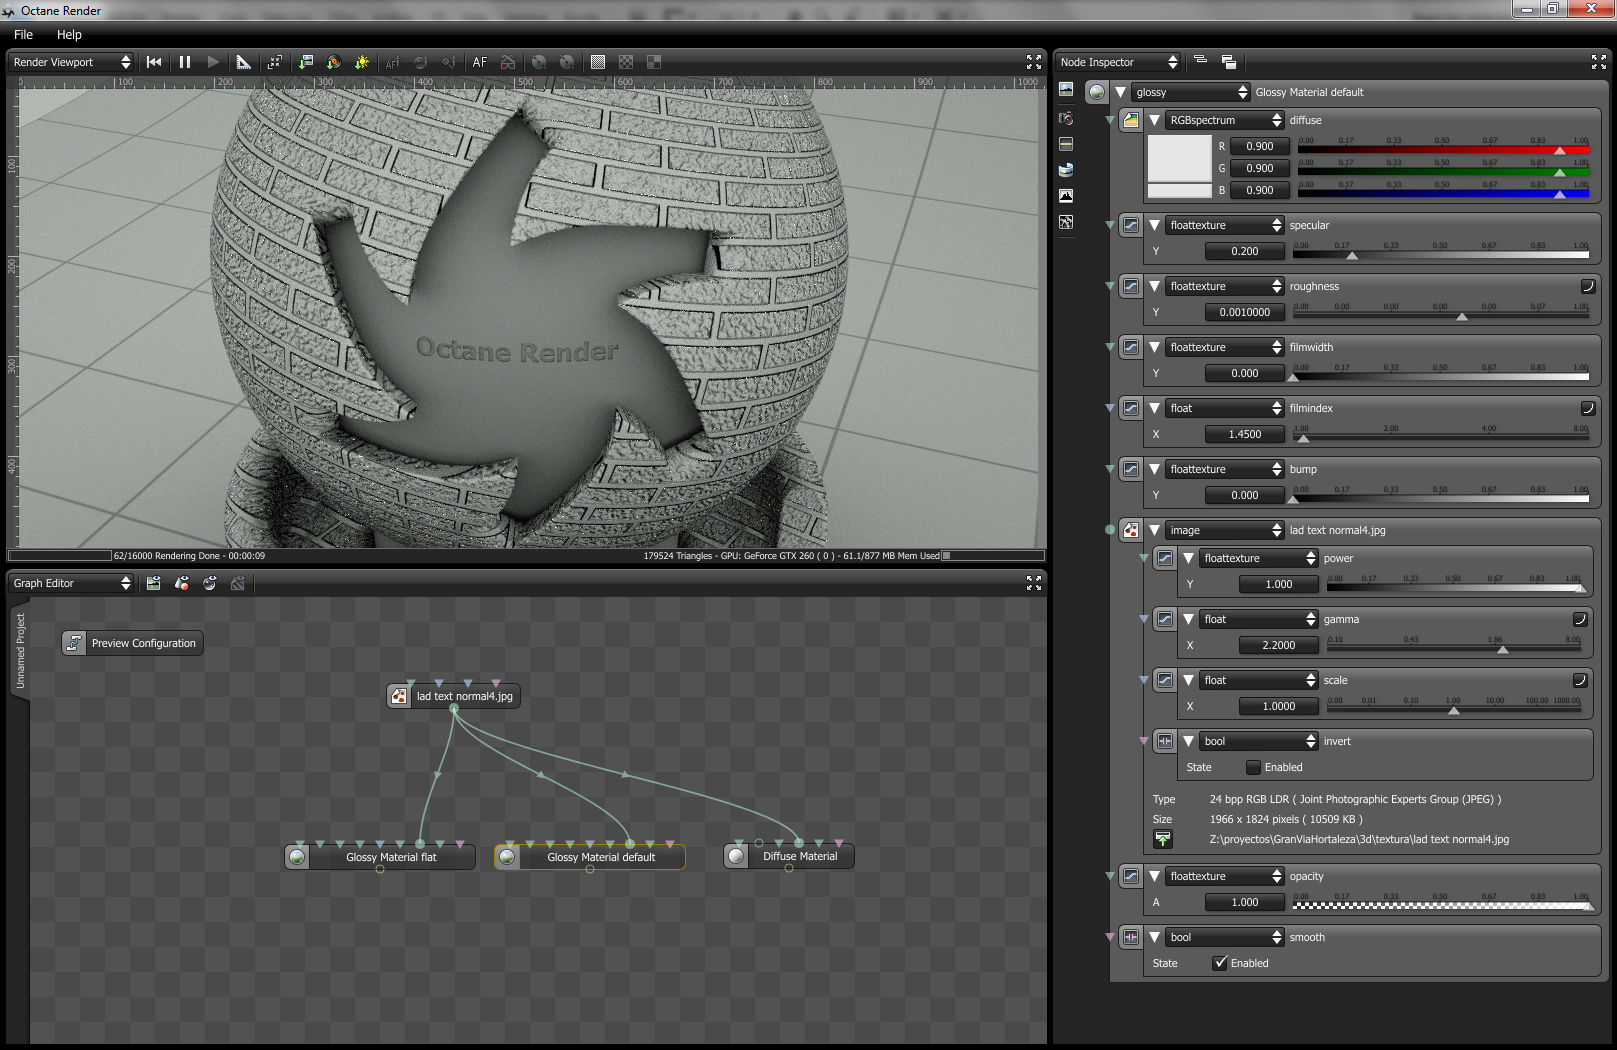
Task: Click the sun light picker toolbar icon
Action: pos(362,62)
